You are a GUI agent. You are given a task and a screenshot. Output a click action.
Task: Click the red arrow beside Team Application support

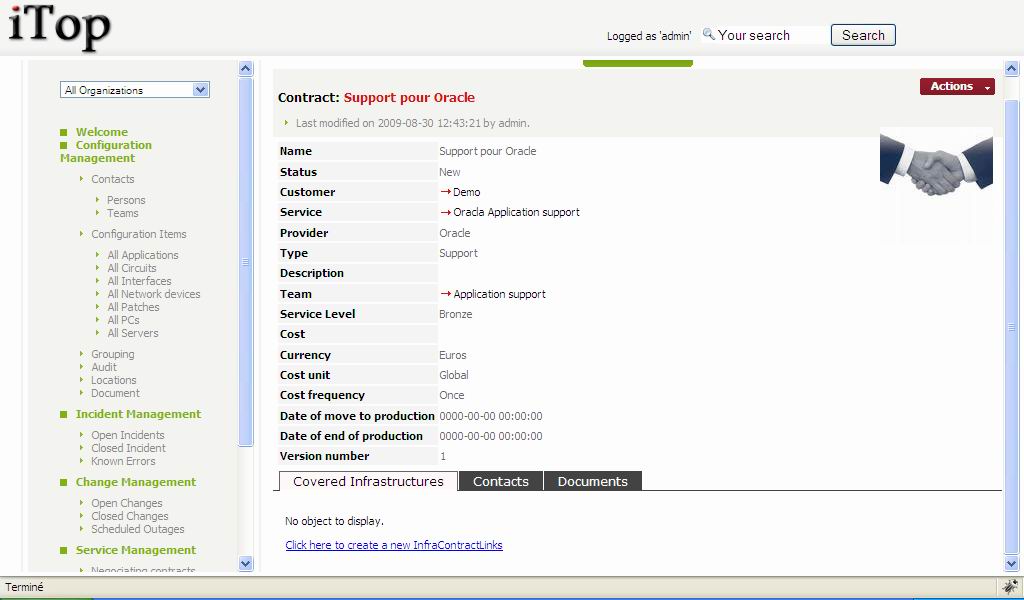pos(445,294)
